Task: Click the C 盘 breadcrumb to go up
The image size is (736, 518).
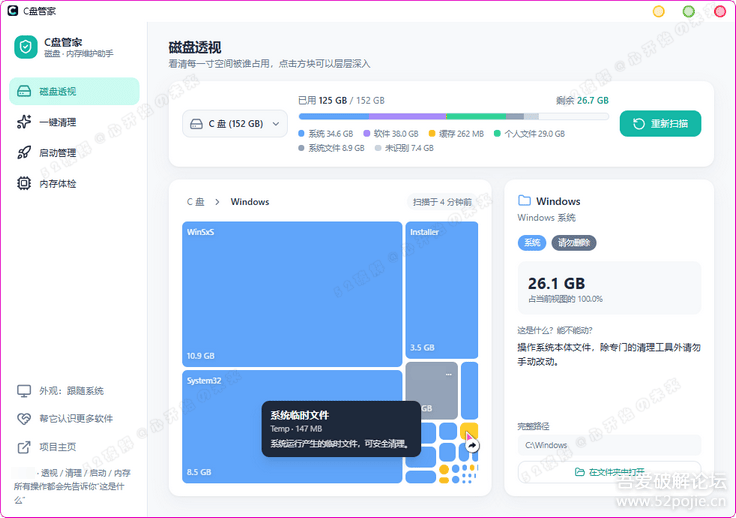Action: (196, 202)
